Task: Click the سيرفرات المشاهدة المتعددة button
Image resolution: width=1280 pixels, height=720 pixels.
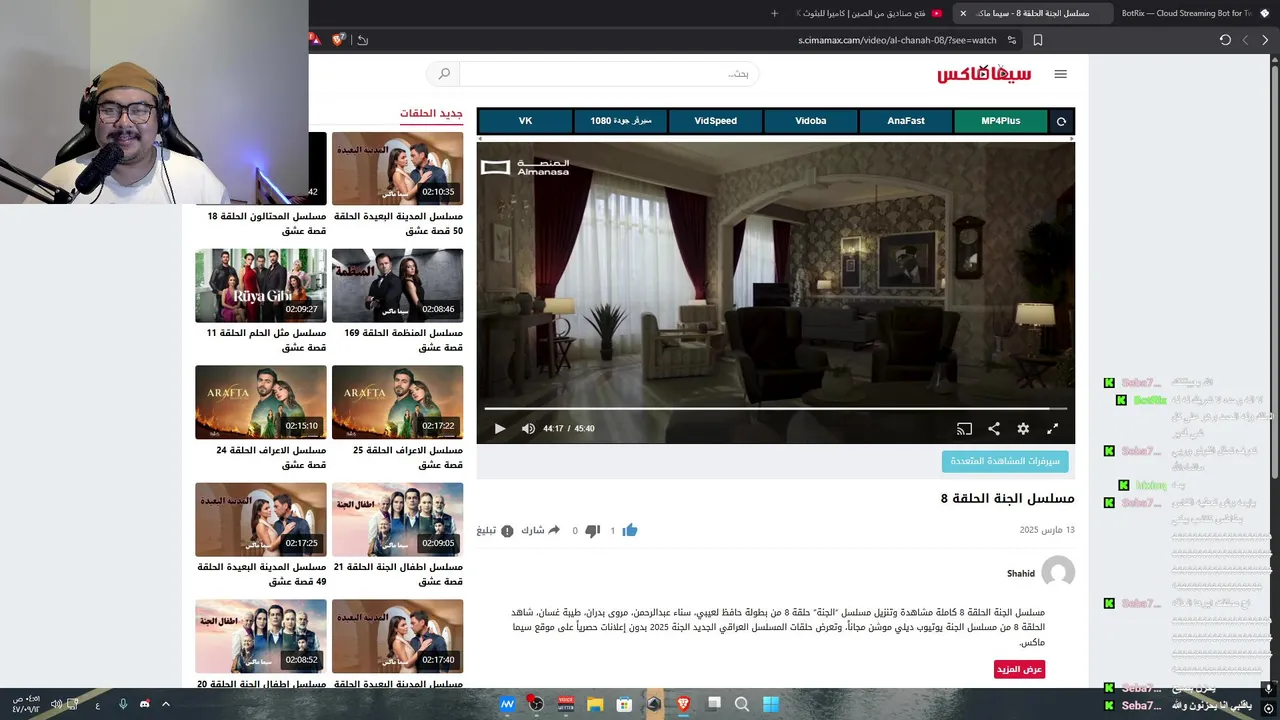Action: pos(1005,461)
